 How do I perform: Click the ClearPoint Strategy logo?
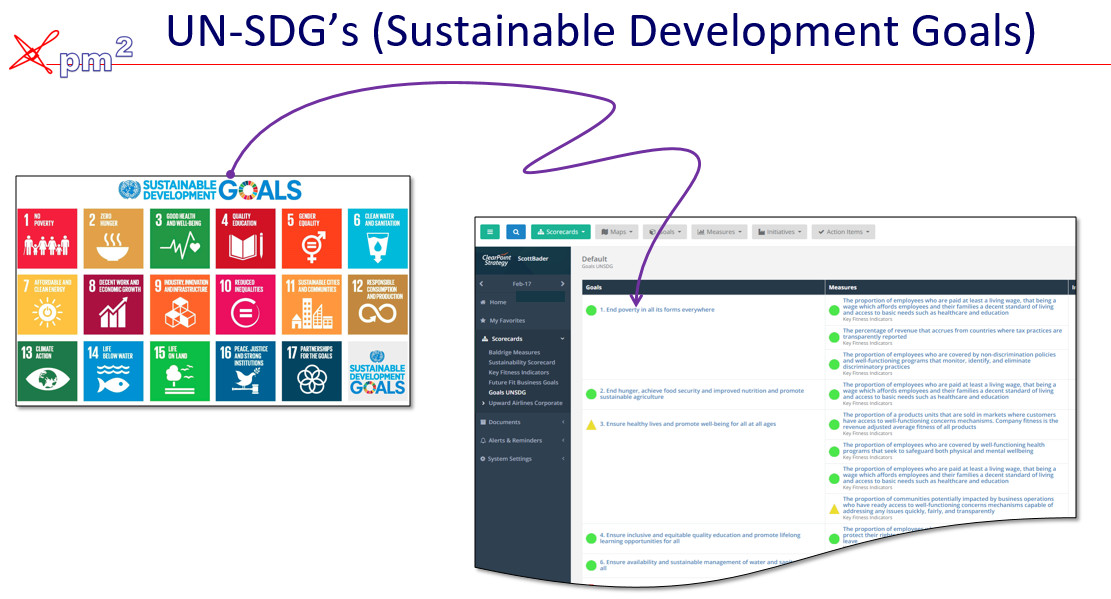[x=496, y=259]
